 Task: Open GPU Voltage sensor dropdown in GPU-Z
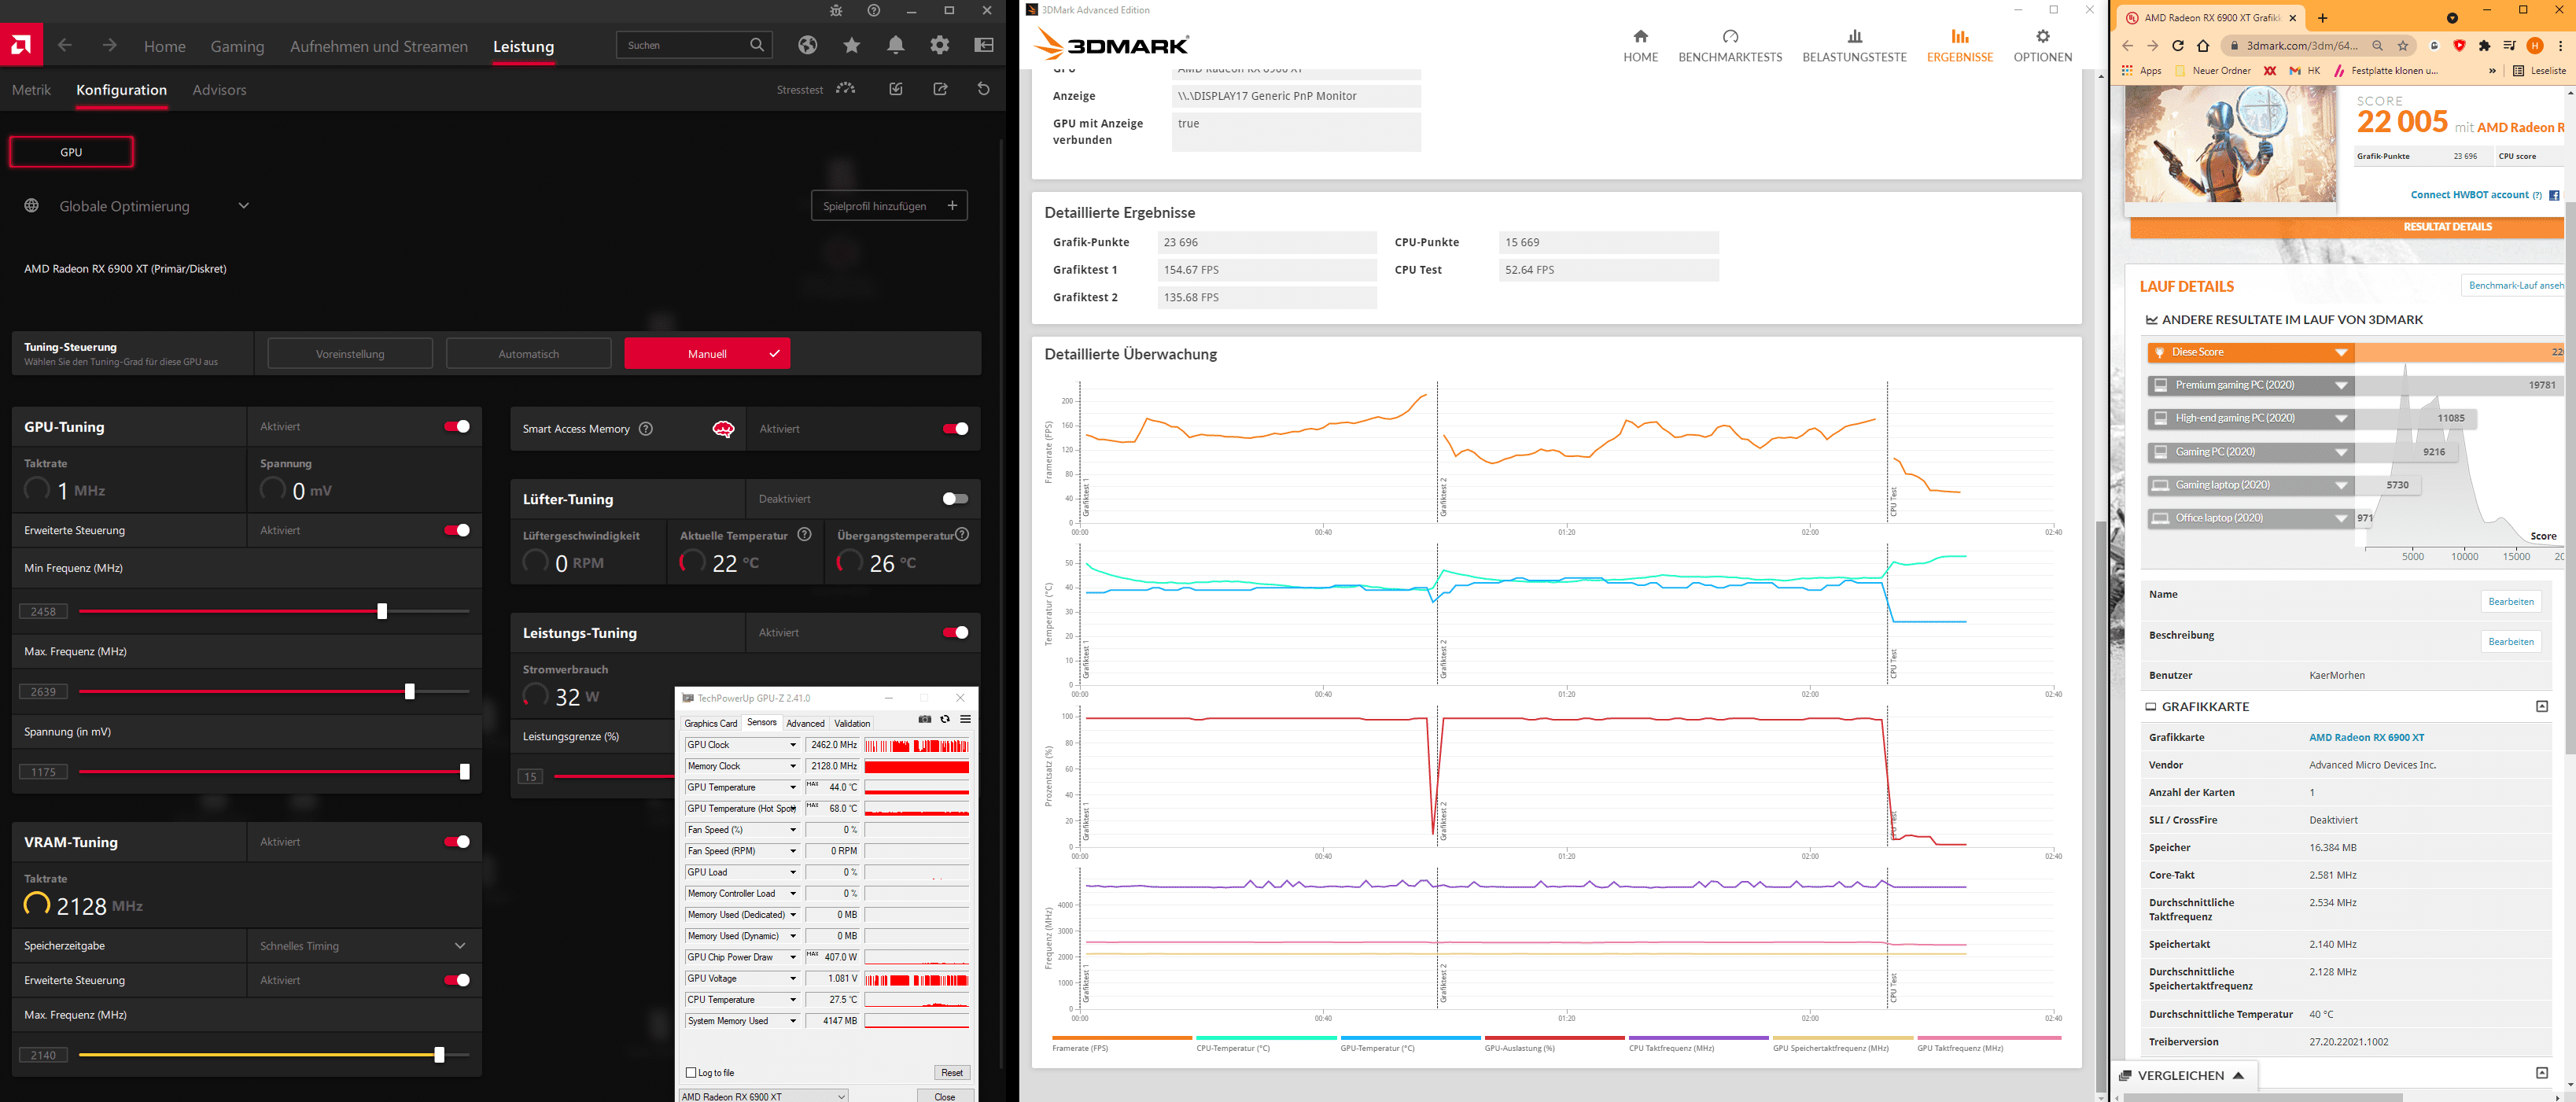point(793,979)
